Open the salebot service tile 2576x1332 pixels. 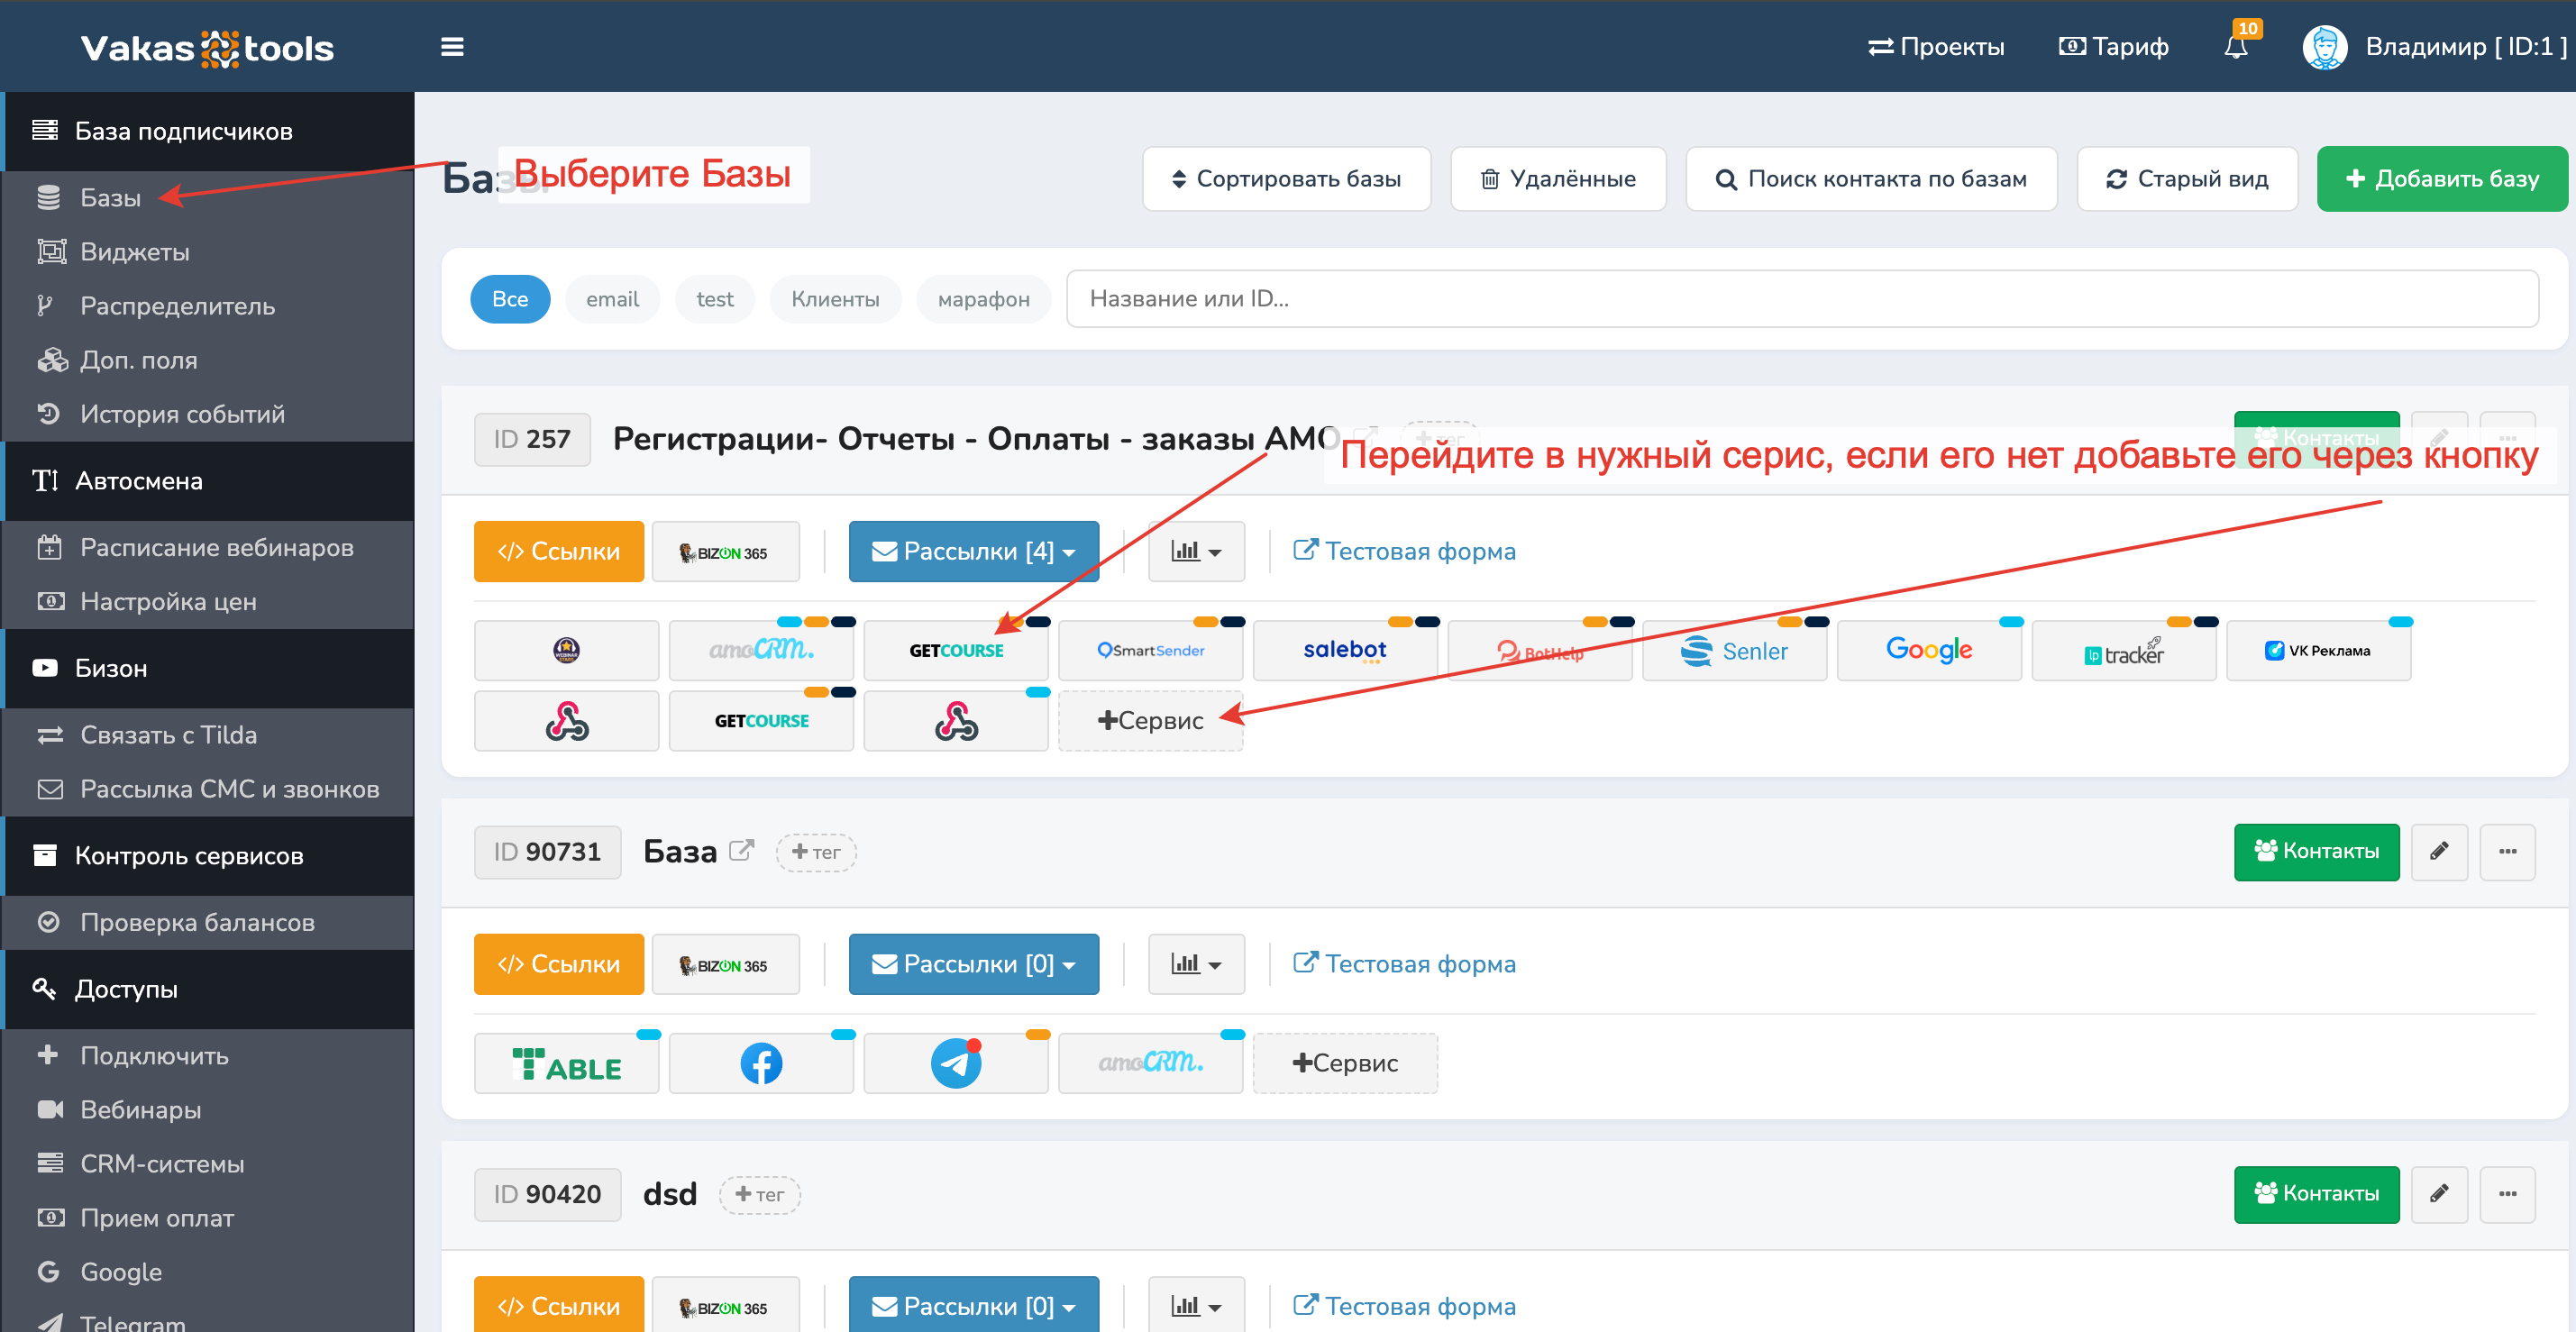(x=1344, y=651)
